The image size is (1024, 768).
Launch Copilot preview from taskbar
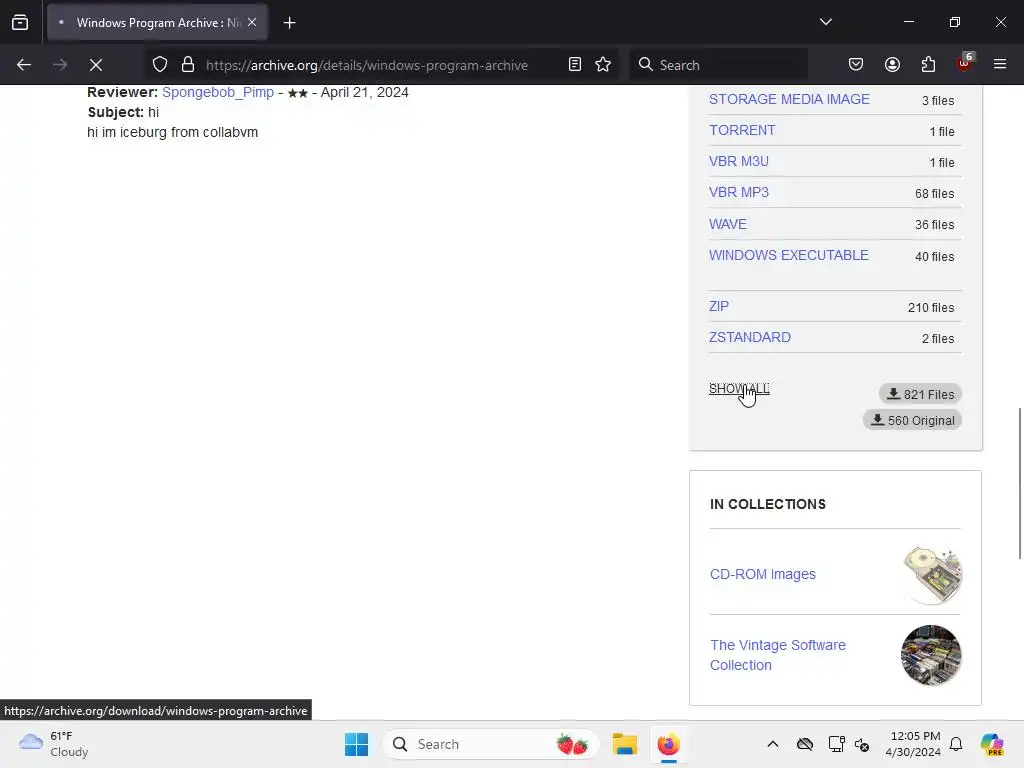[x=992, y=744]
